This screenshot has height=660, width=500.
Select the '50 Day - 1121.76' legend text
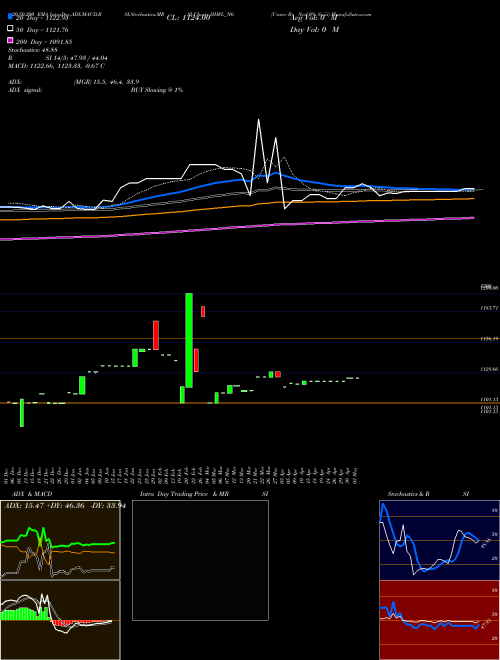click(x=42, y=30)
